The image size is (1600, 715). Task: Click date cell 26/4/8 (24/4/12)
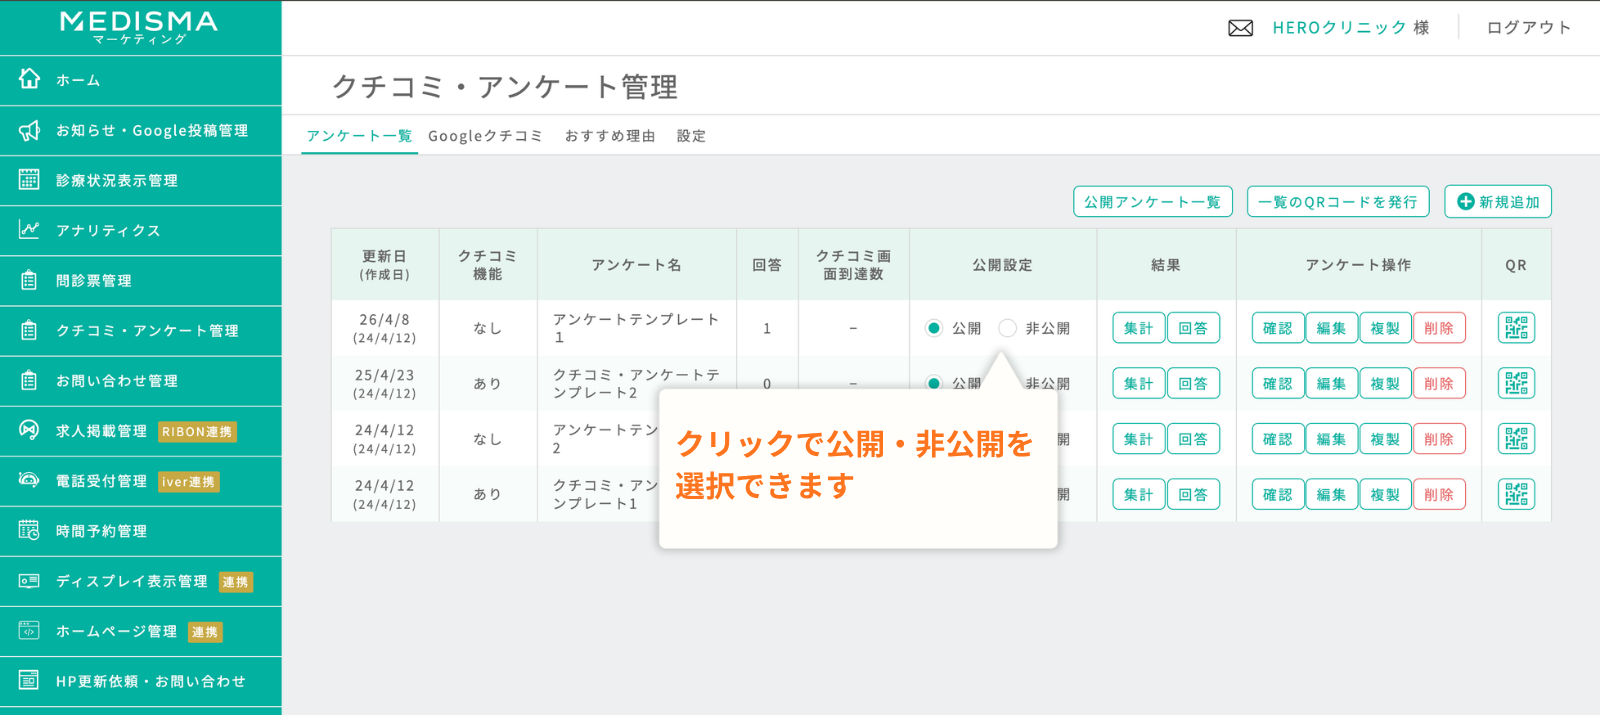tap(385, 328)
